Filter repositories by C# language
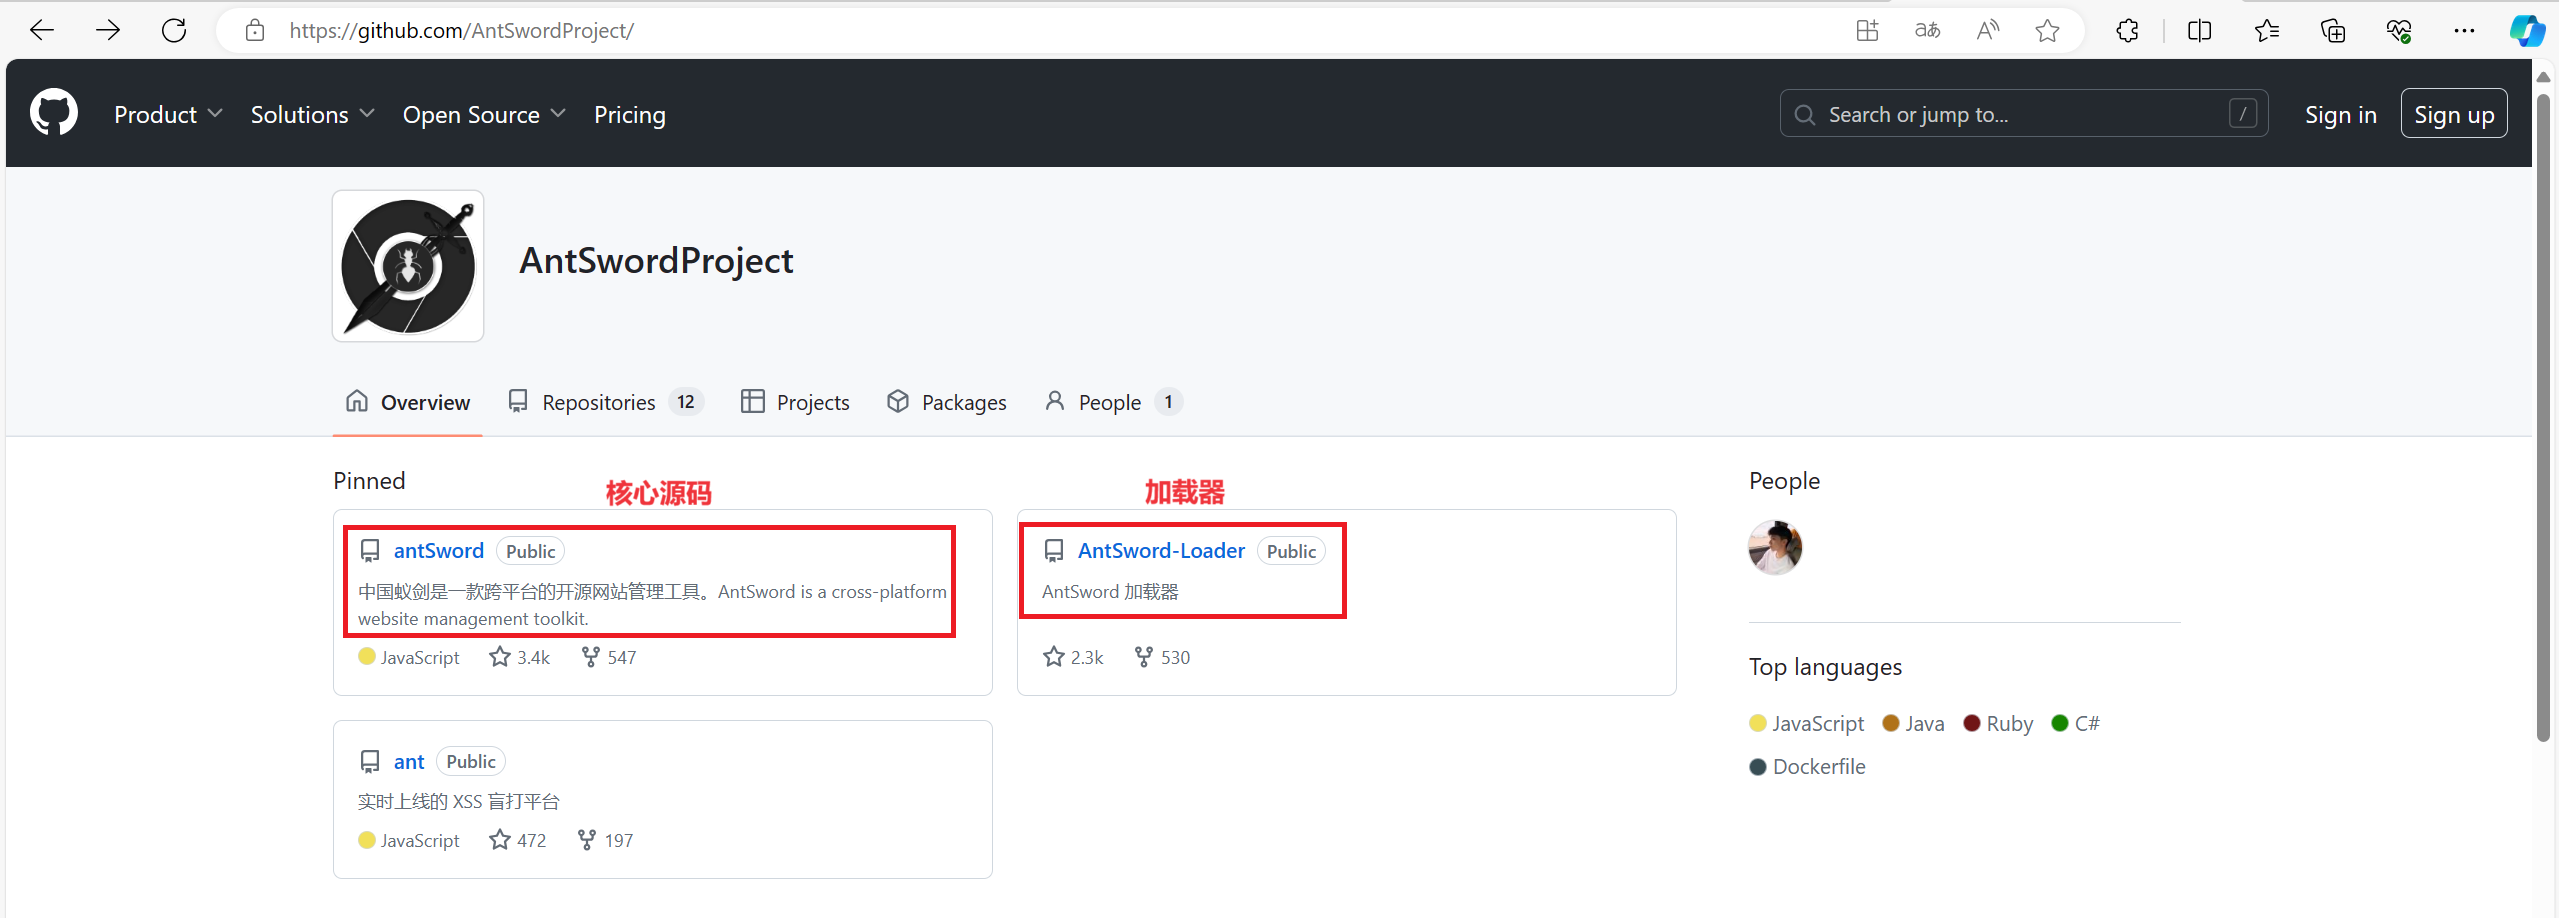This screenshot has height=918, width=2559. (2075, 723)
